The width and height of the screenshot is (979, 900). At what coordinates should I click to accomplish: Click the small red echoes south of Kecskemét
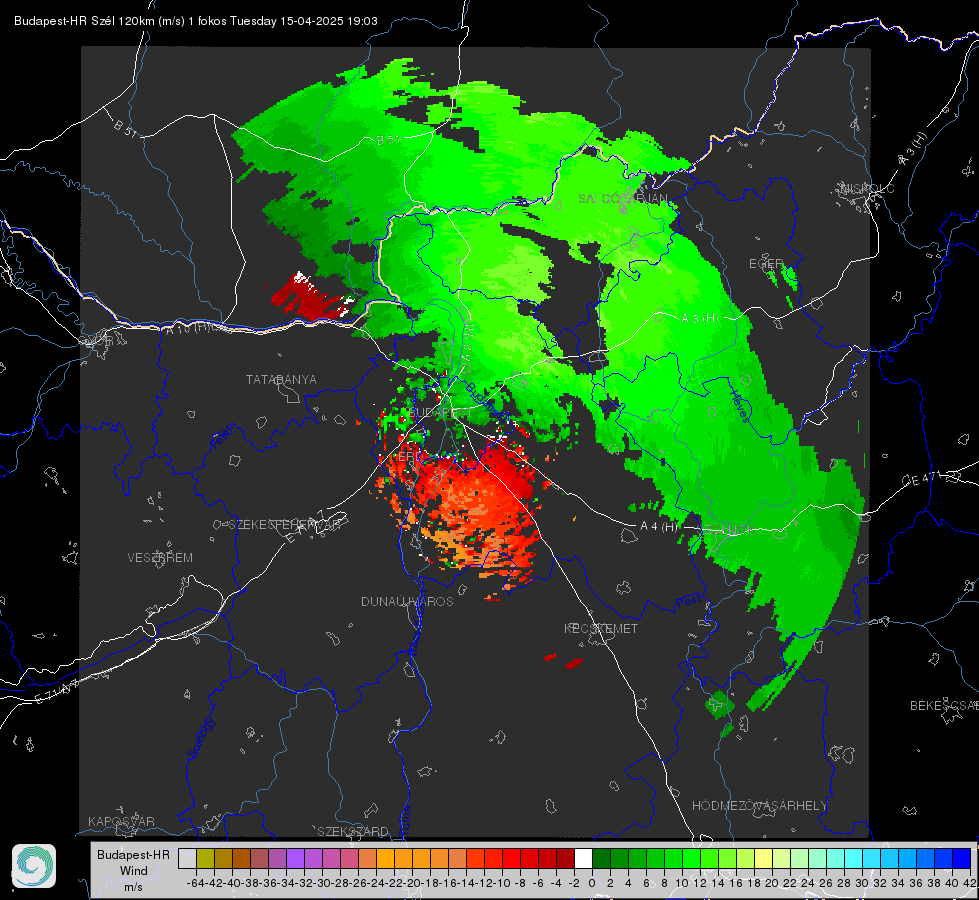point(565,661)
